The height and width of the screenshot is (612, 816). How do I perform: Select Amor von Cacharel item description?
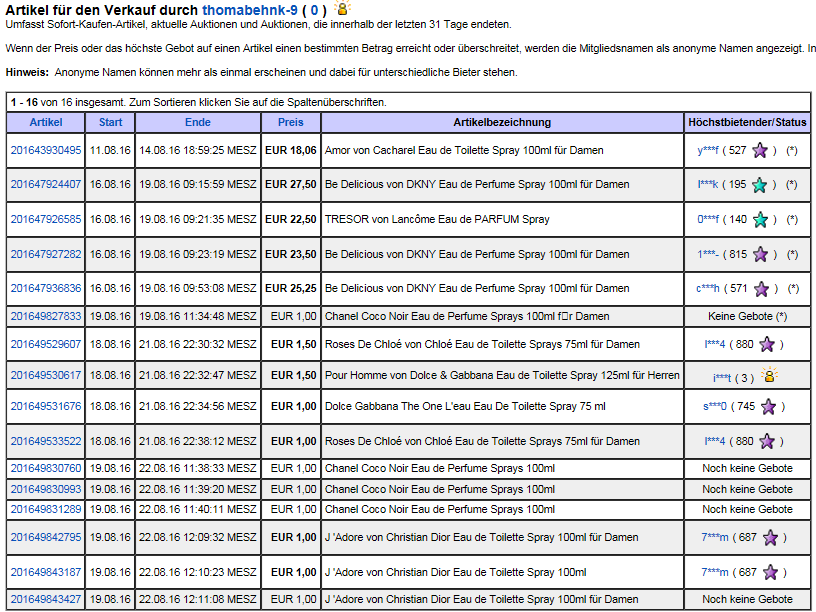(x=464, y=150)
